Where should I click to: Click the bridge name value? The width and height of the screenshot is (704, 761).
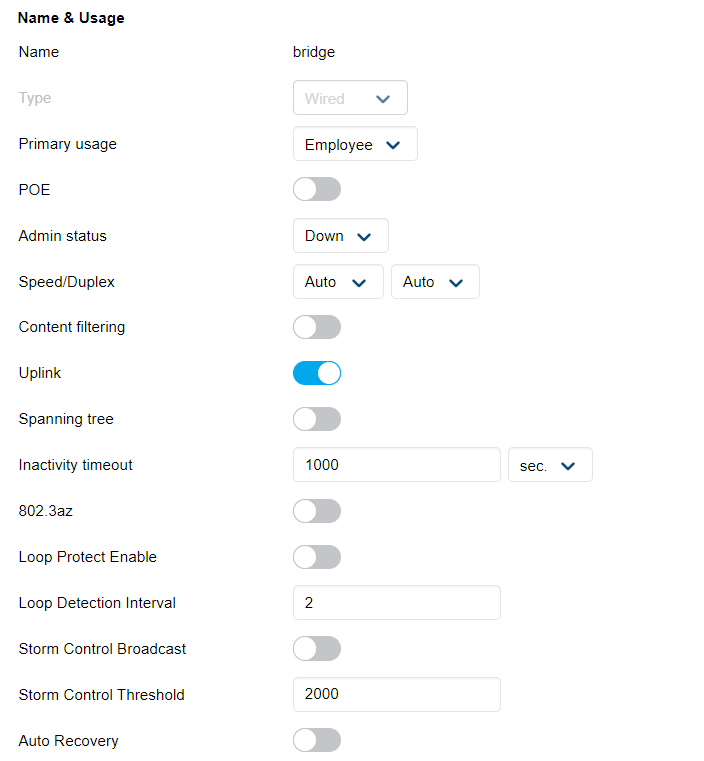coord(314,52)
